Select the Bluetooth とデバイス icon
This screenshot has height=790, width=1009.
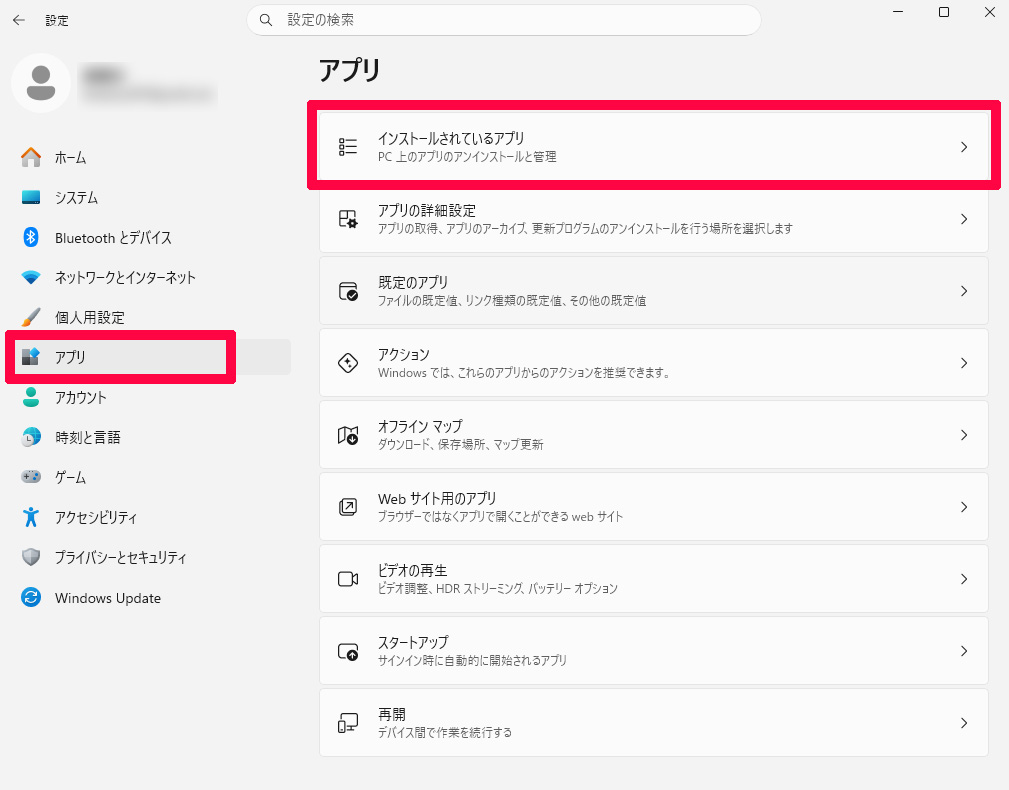click(31, 238)
